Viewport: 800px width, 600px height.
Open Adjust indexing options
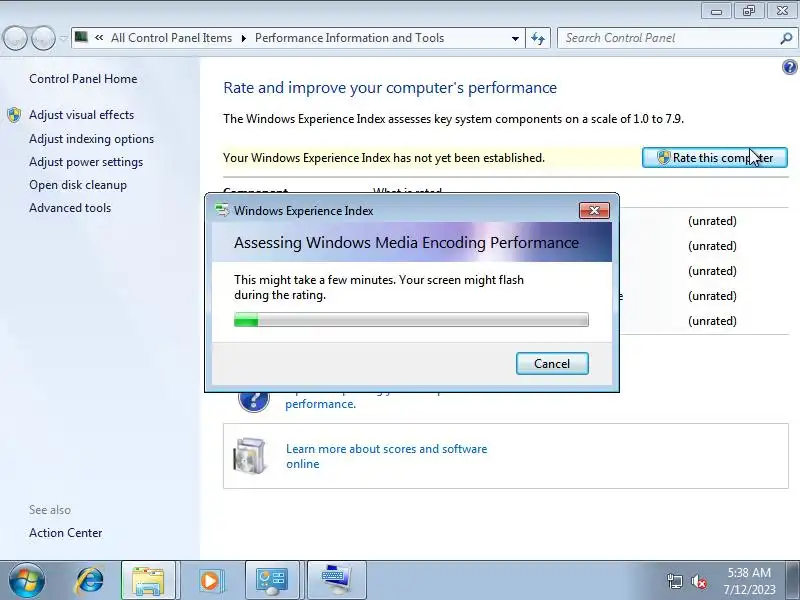[x=91, y=139]
